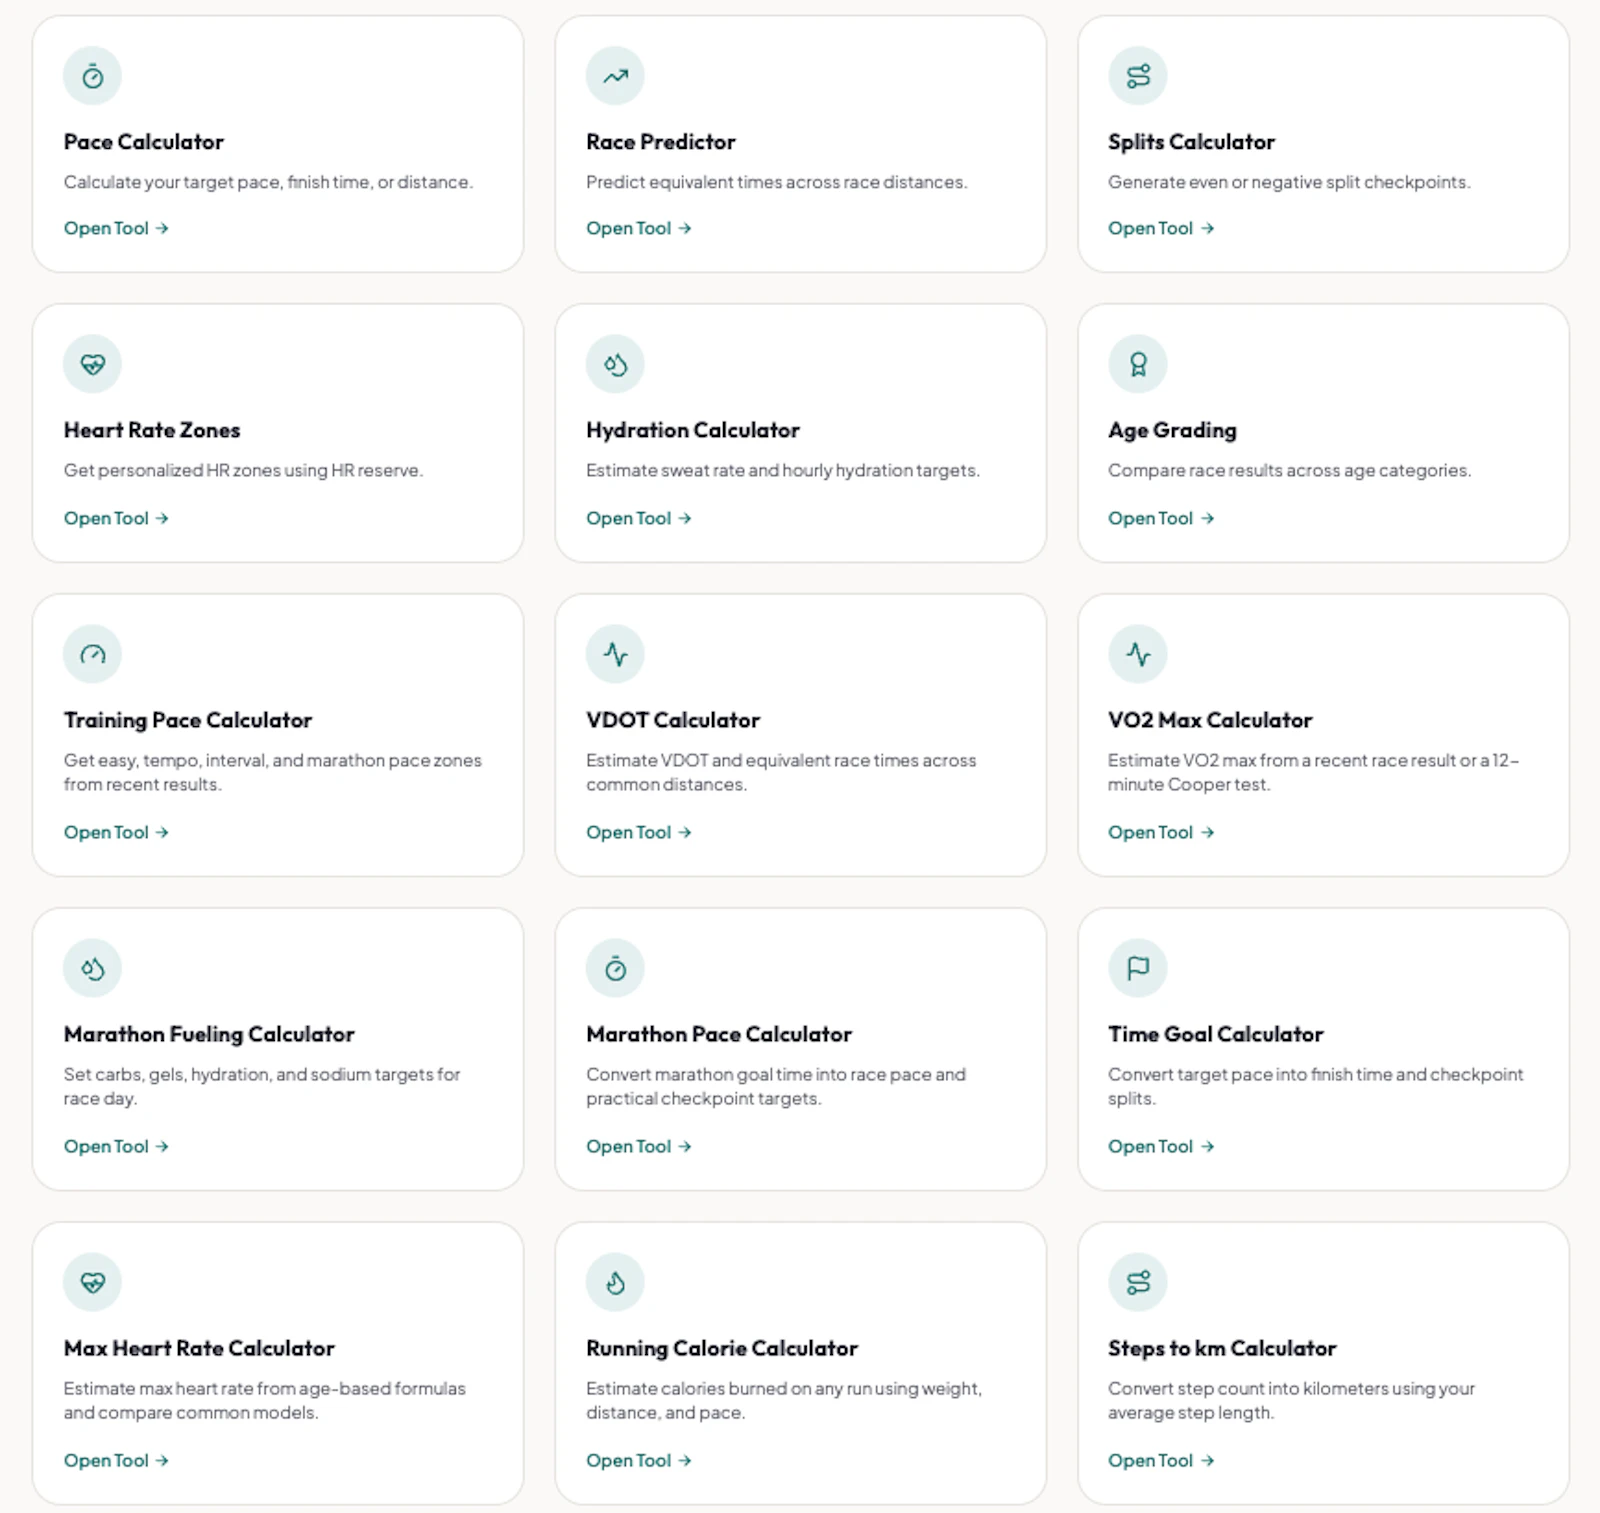The image size is (1600, 1513).
Task: Click description starting 'Estimate calories burned on any run'
Action: (784, 1400)
